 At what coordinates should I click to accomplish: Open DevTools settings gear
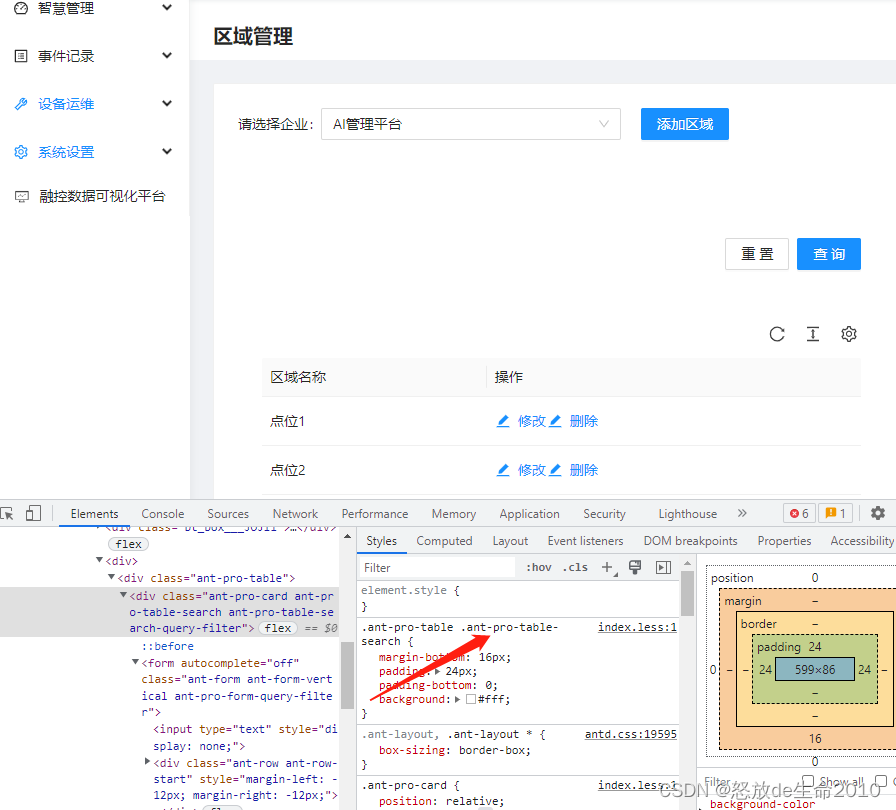coord(878,513)
